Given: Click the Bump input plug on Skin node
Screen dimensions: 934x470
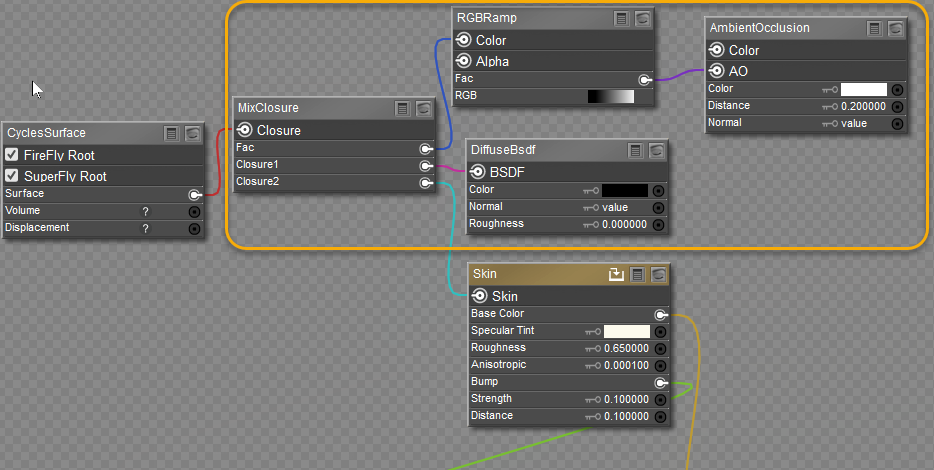Looking at the screenshot, I should pos(660,382).
